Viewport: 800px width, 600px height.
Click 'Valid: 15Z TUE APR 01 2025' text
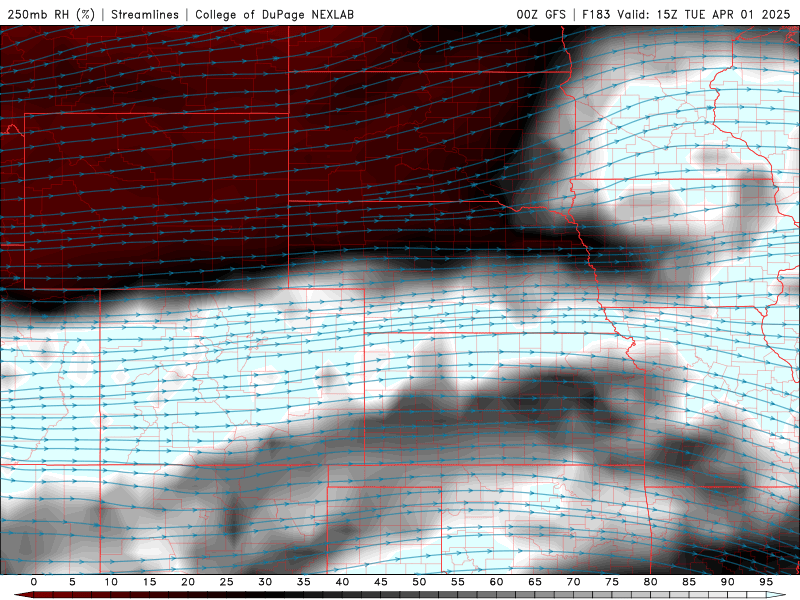704,14
